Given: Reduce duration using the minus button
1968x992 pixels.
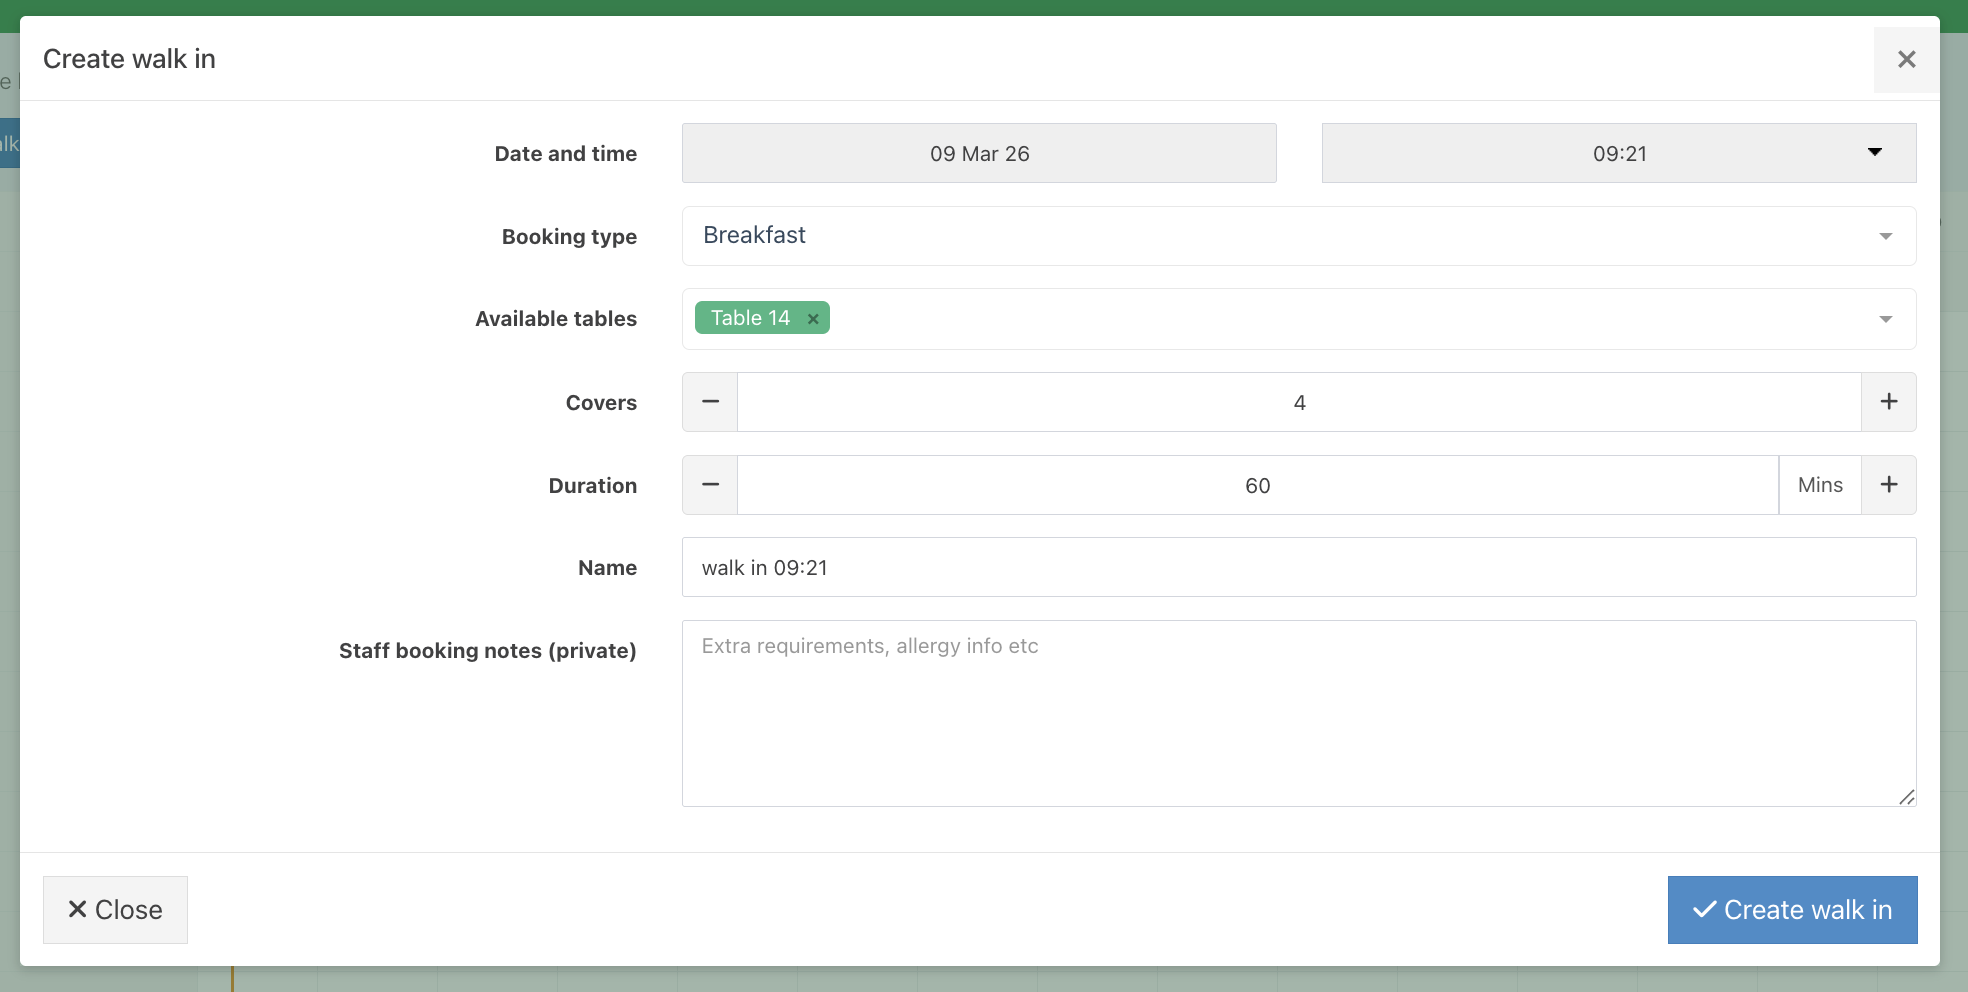Looking at the screenshot, I should pos(710,485).
